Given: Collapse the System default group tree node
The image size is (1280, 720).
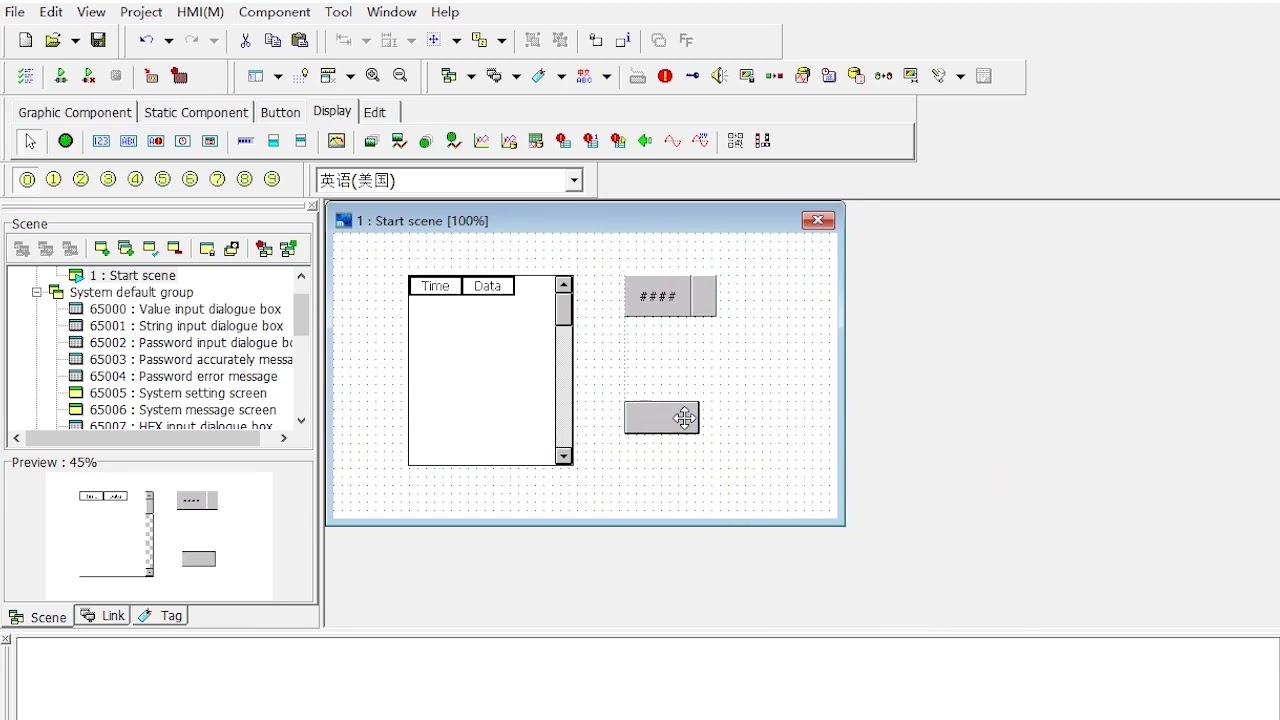Looking at the screenshot, I should coord(37,292).
